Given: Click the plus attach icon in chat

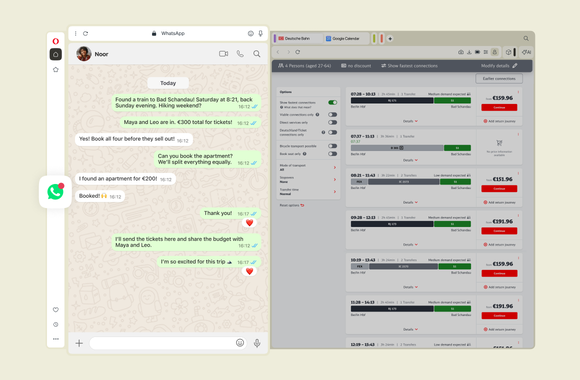Looking at the screenshot, I should tap(79, 343).
